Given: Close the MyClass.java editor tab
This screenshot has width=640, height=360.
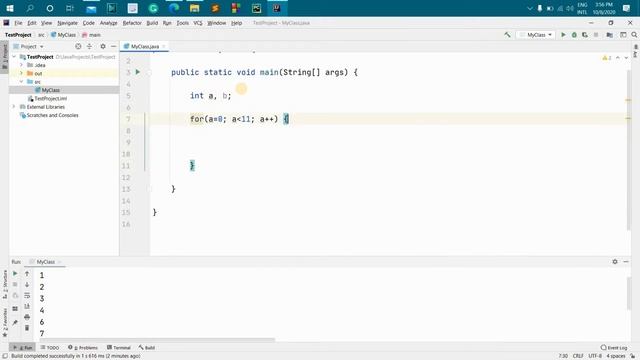Looking at the screenshot, I should 164,47.
